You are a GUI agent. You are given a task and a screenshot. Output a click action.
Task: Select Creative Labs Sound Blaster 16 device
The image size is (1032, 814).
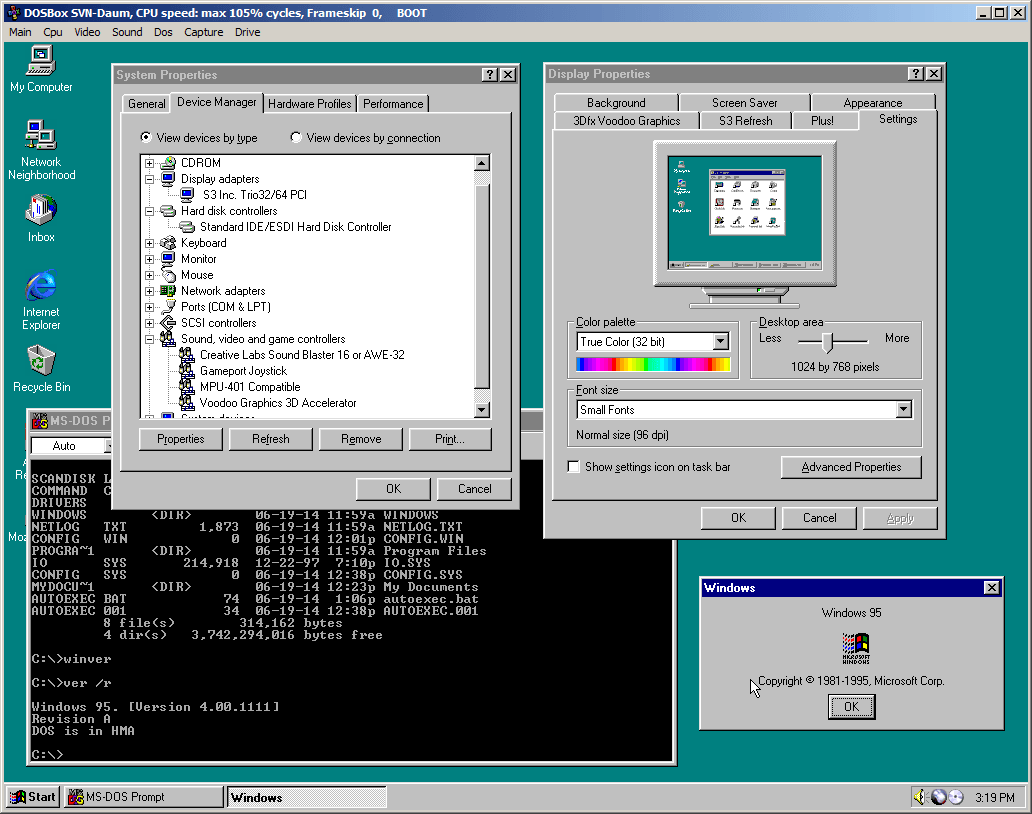tap(301, 355)
